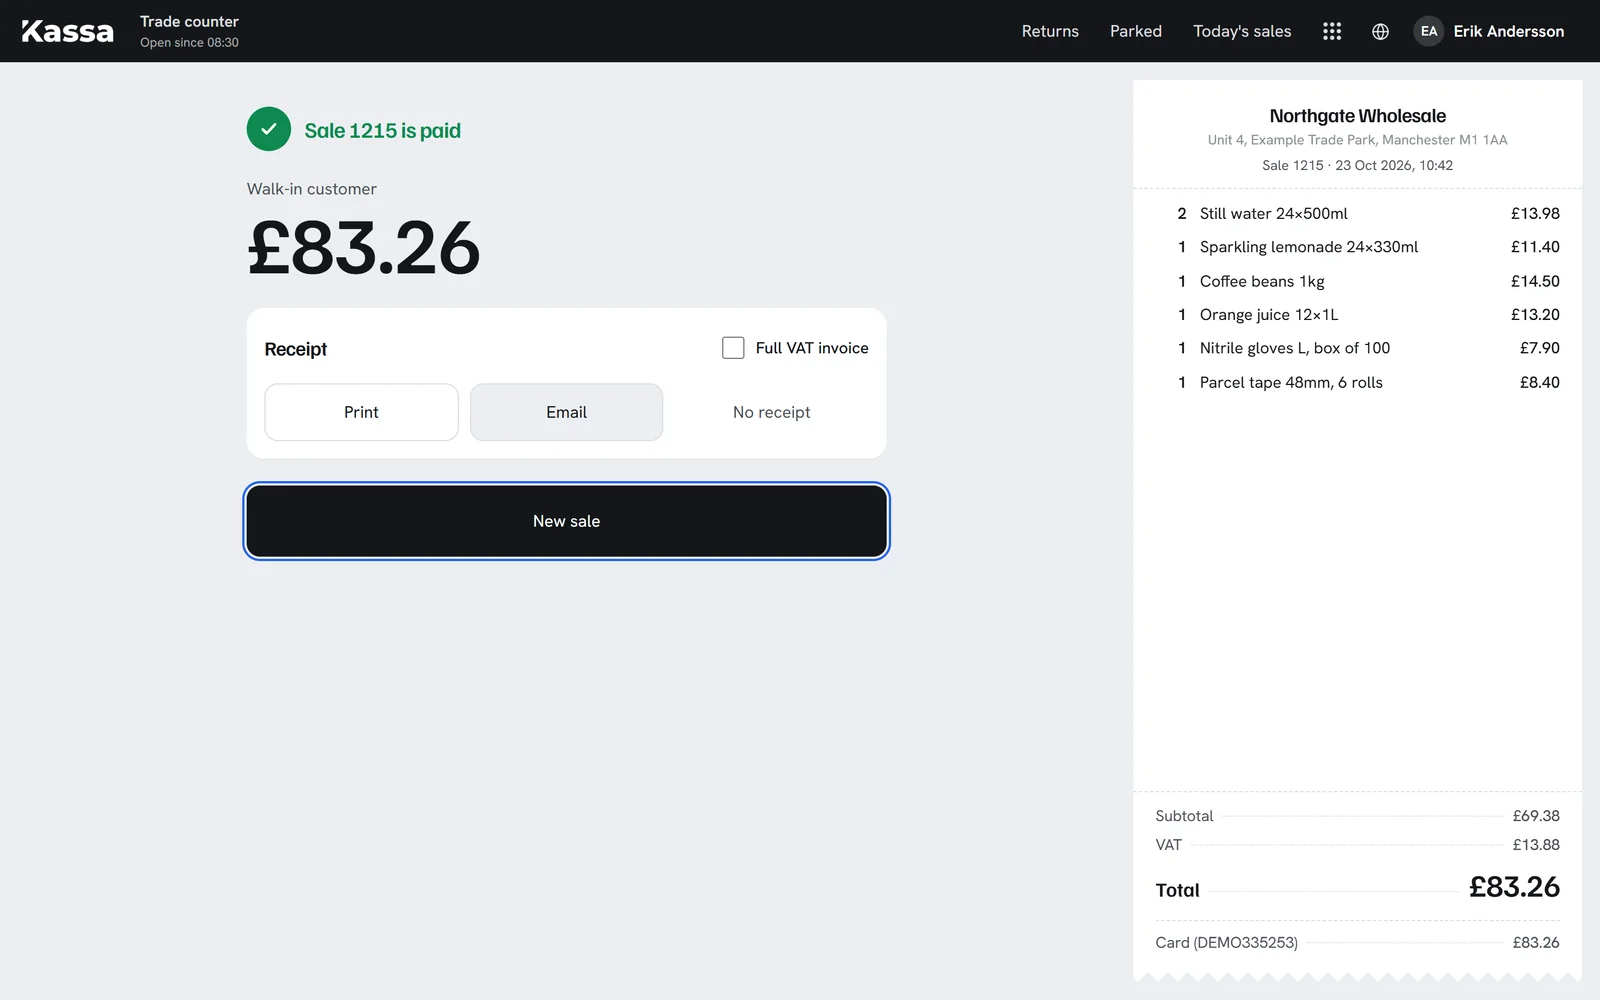This screenshot has width=1600, height=1000.
Task: Select the Parcel tape 48mm line
Action: click(x=1357, y=382)
